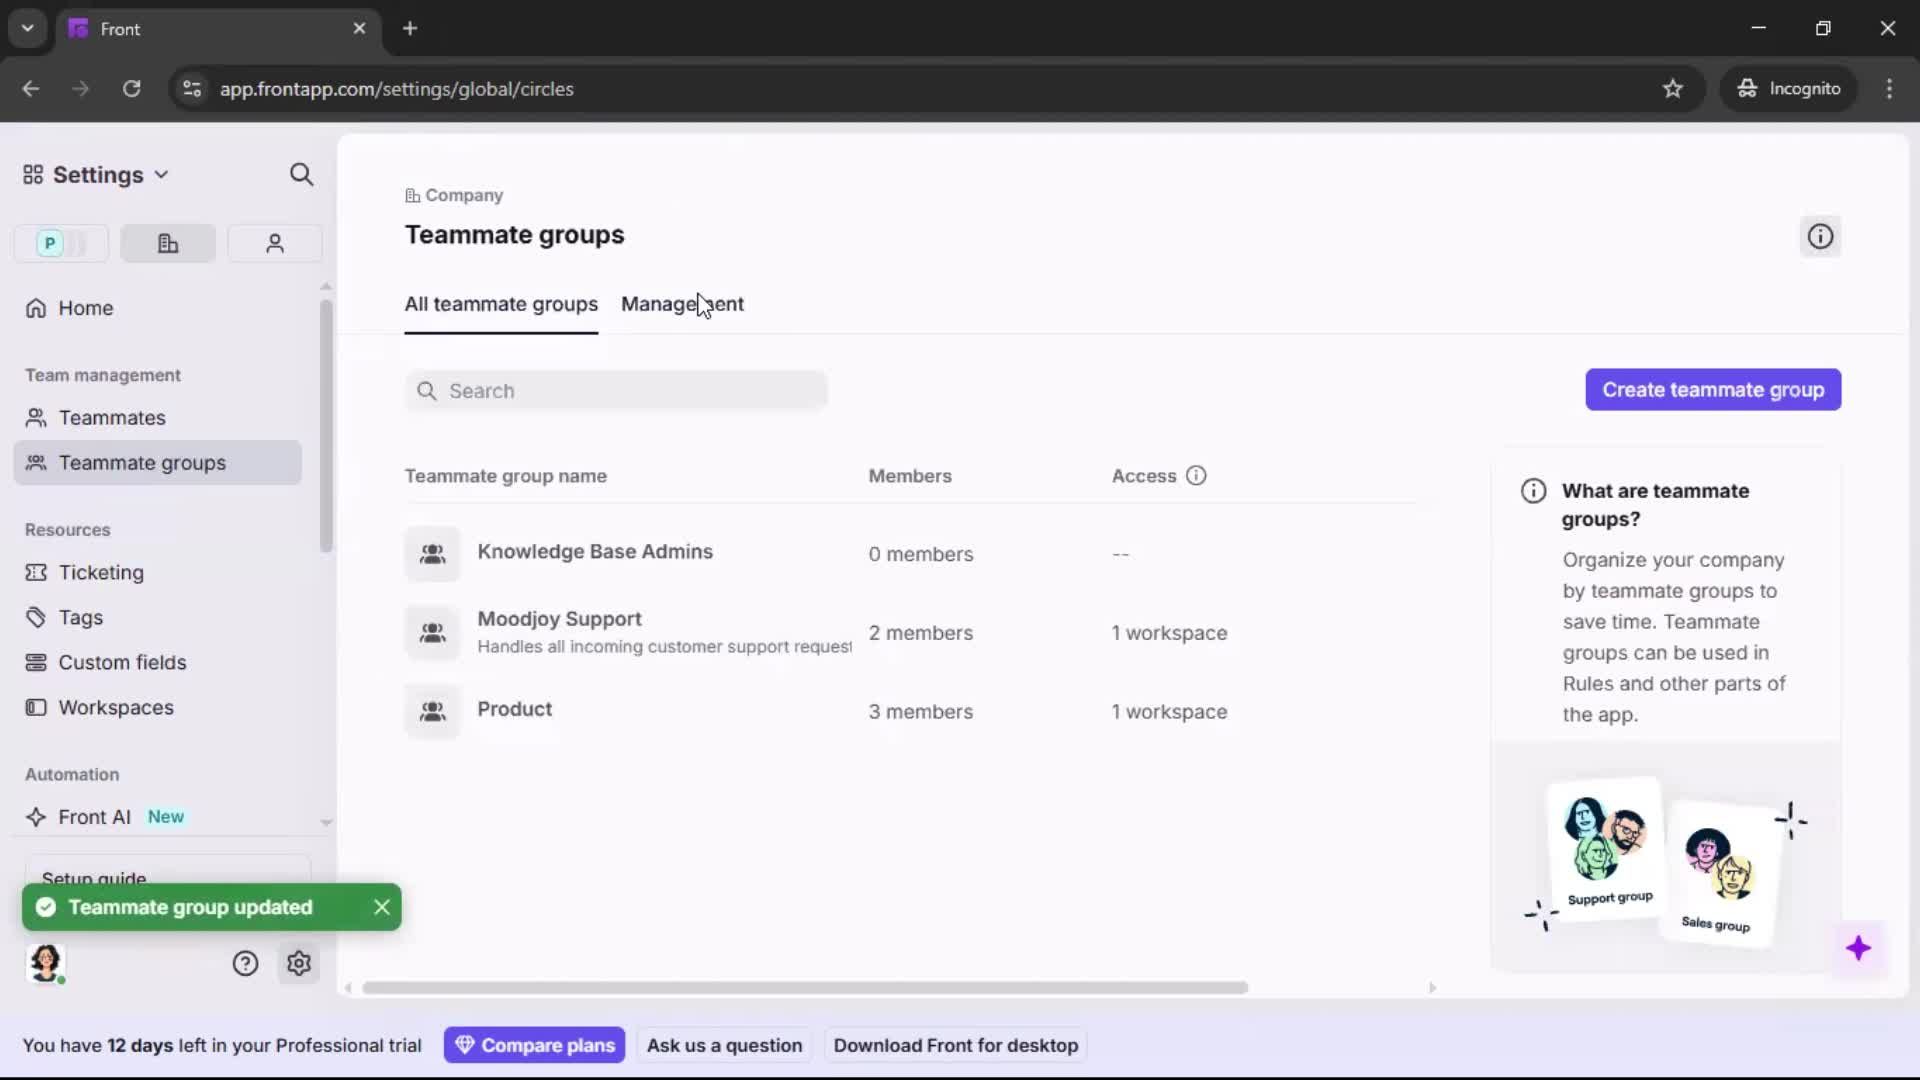Open the browser options three-dot menu

click(1890, 88)
